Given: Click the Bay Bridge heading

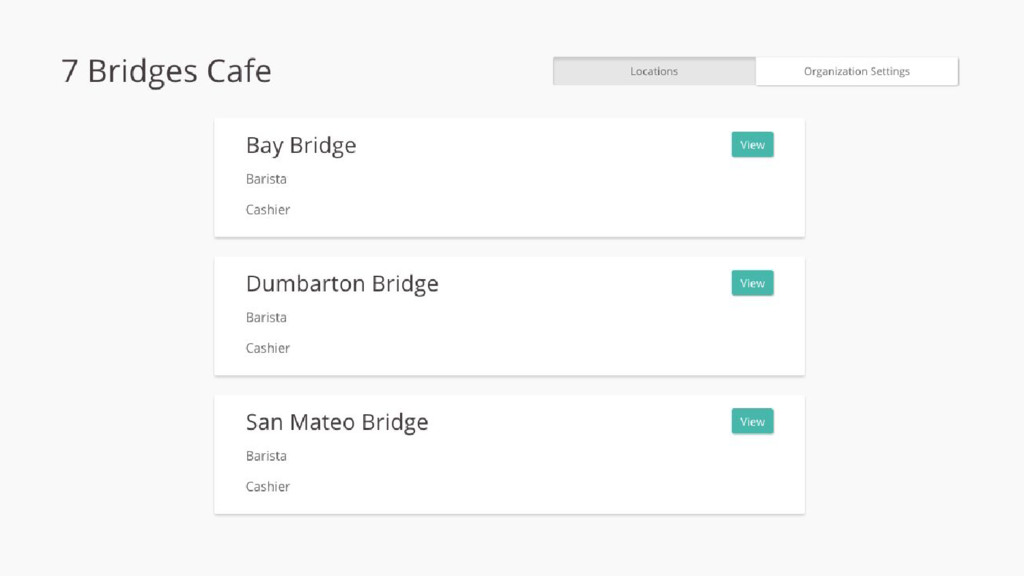Looking at the screenshot, I should [x=301, y=146].
